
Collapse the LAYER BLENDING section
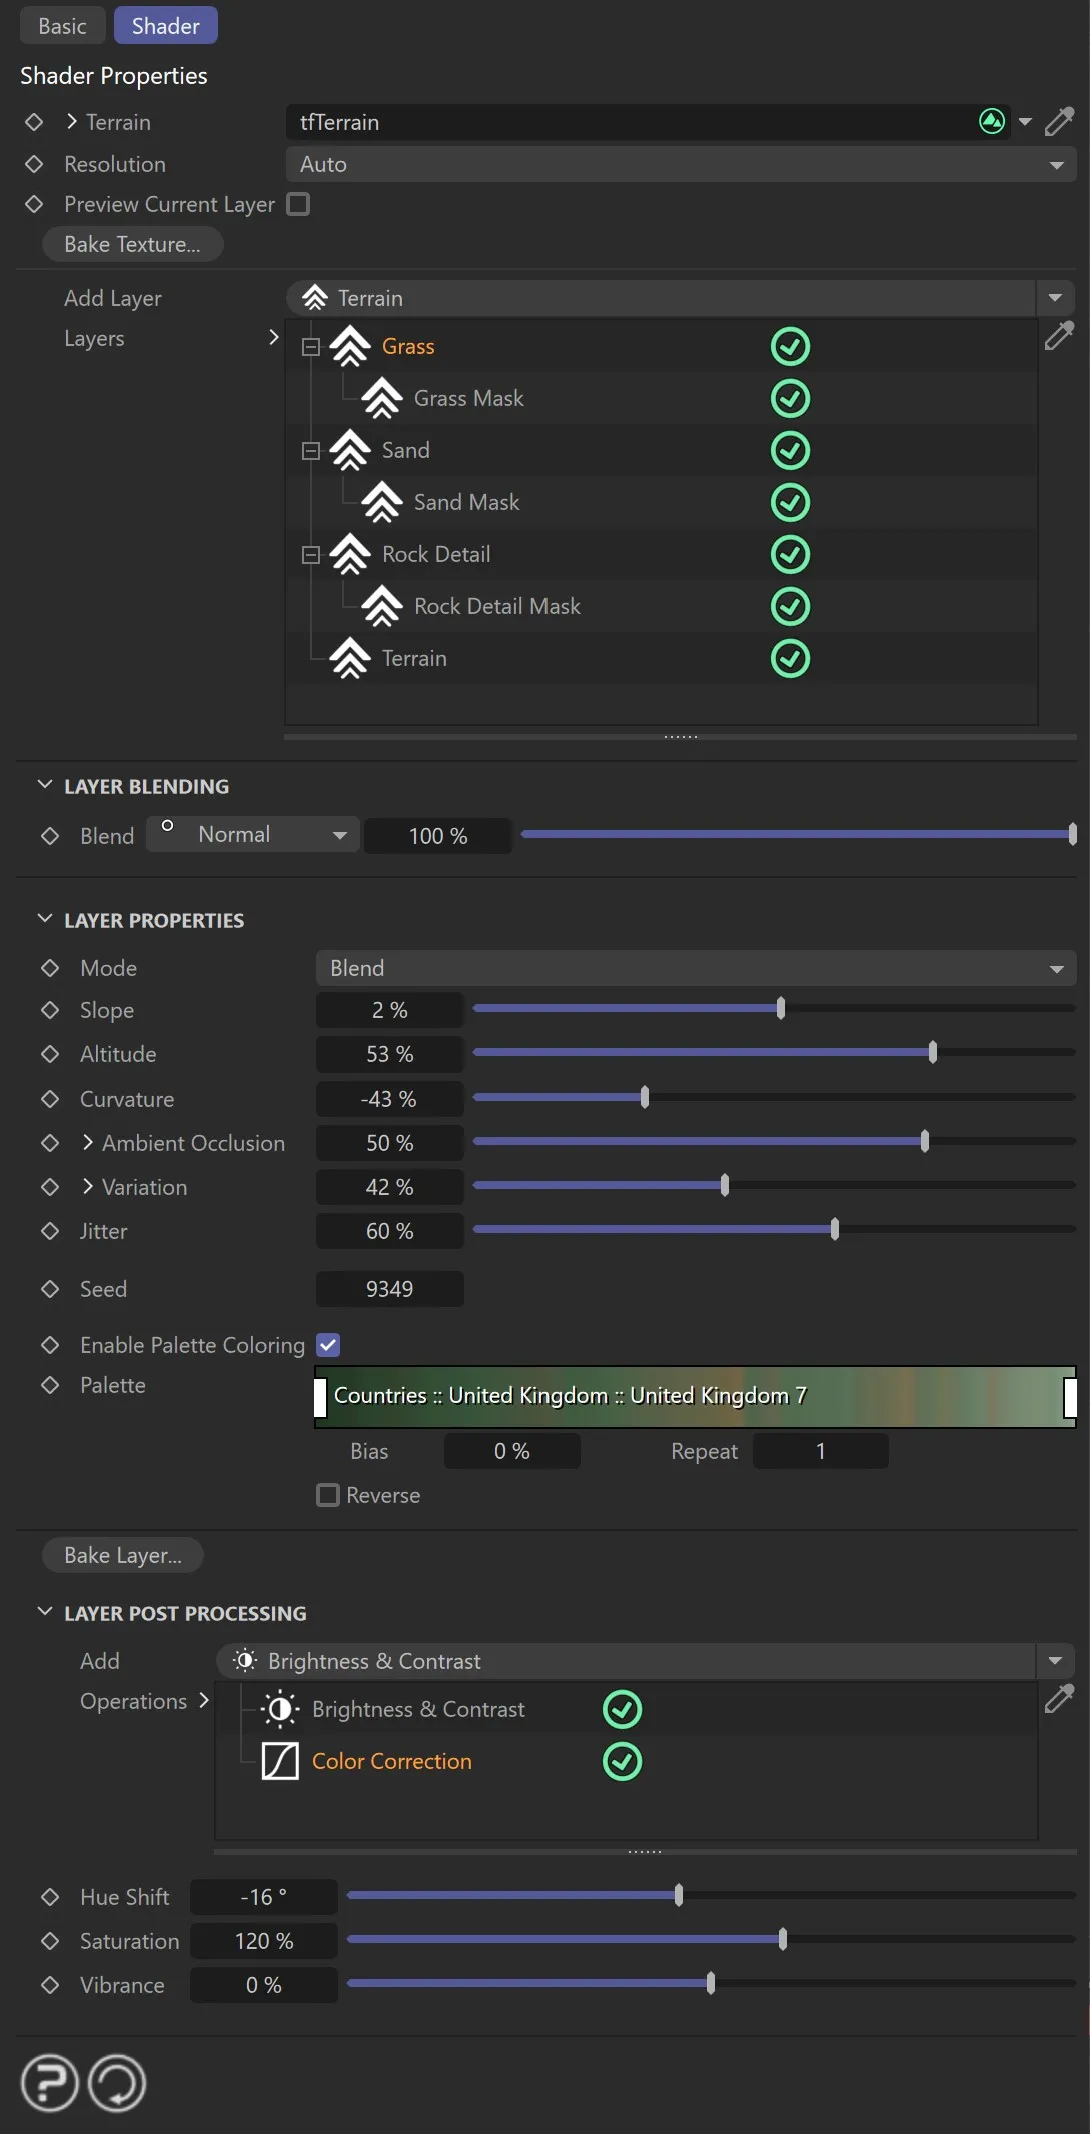point(44,786)
